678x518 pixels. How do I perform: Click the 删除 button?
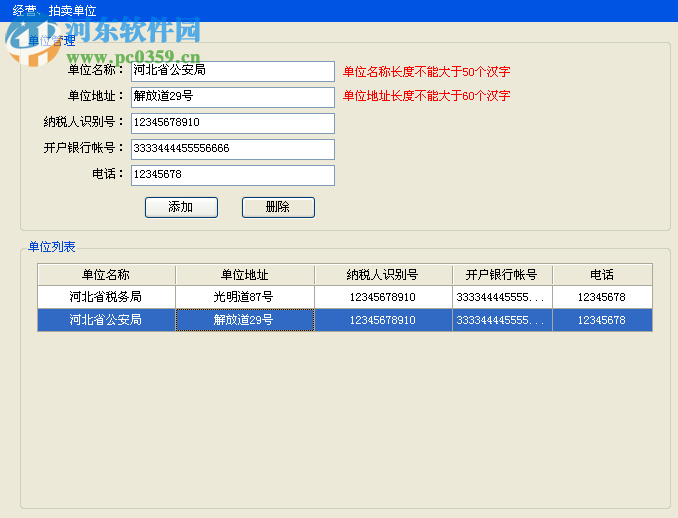[x=278, y=208]
